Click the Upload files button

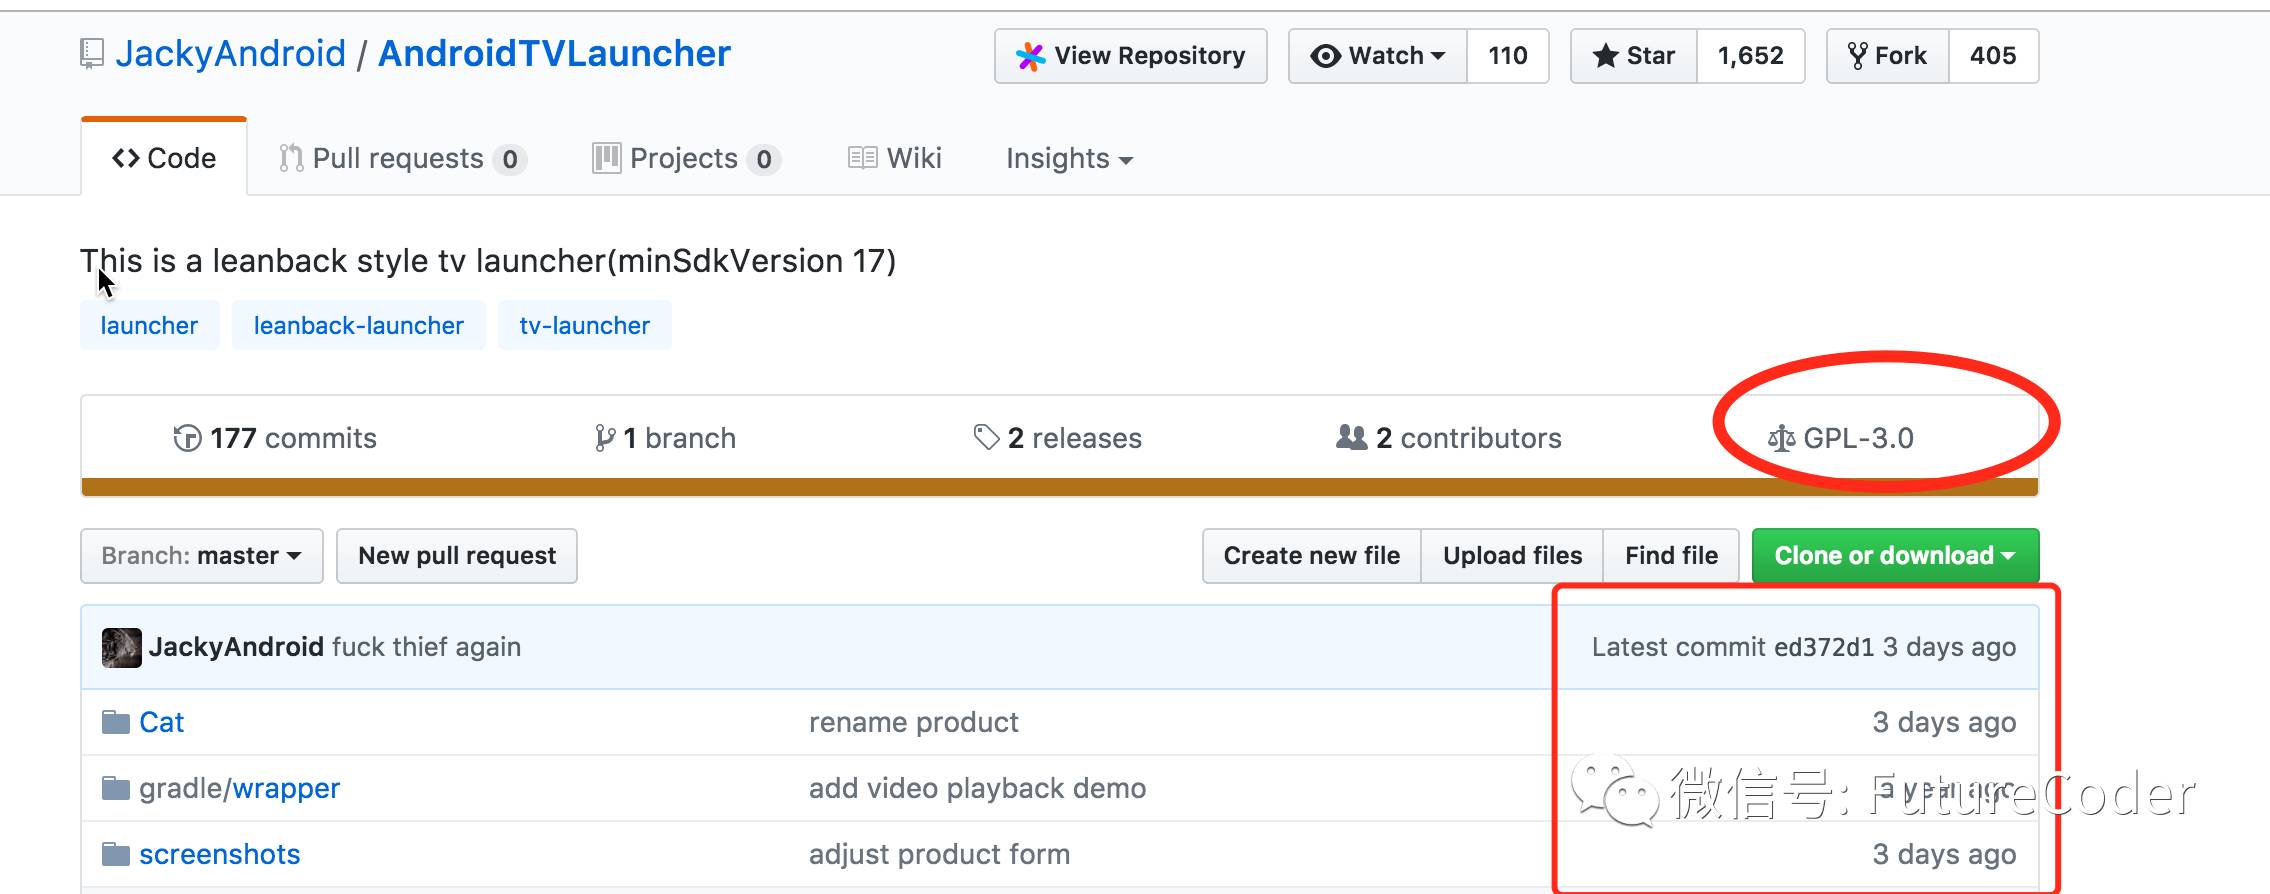[x=1512, y=556]
